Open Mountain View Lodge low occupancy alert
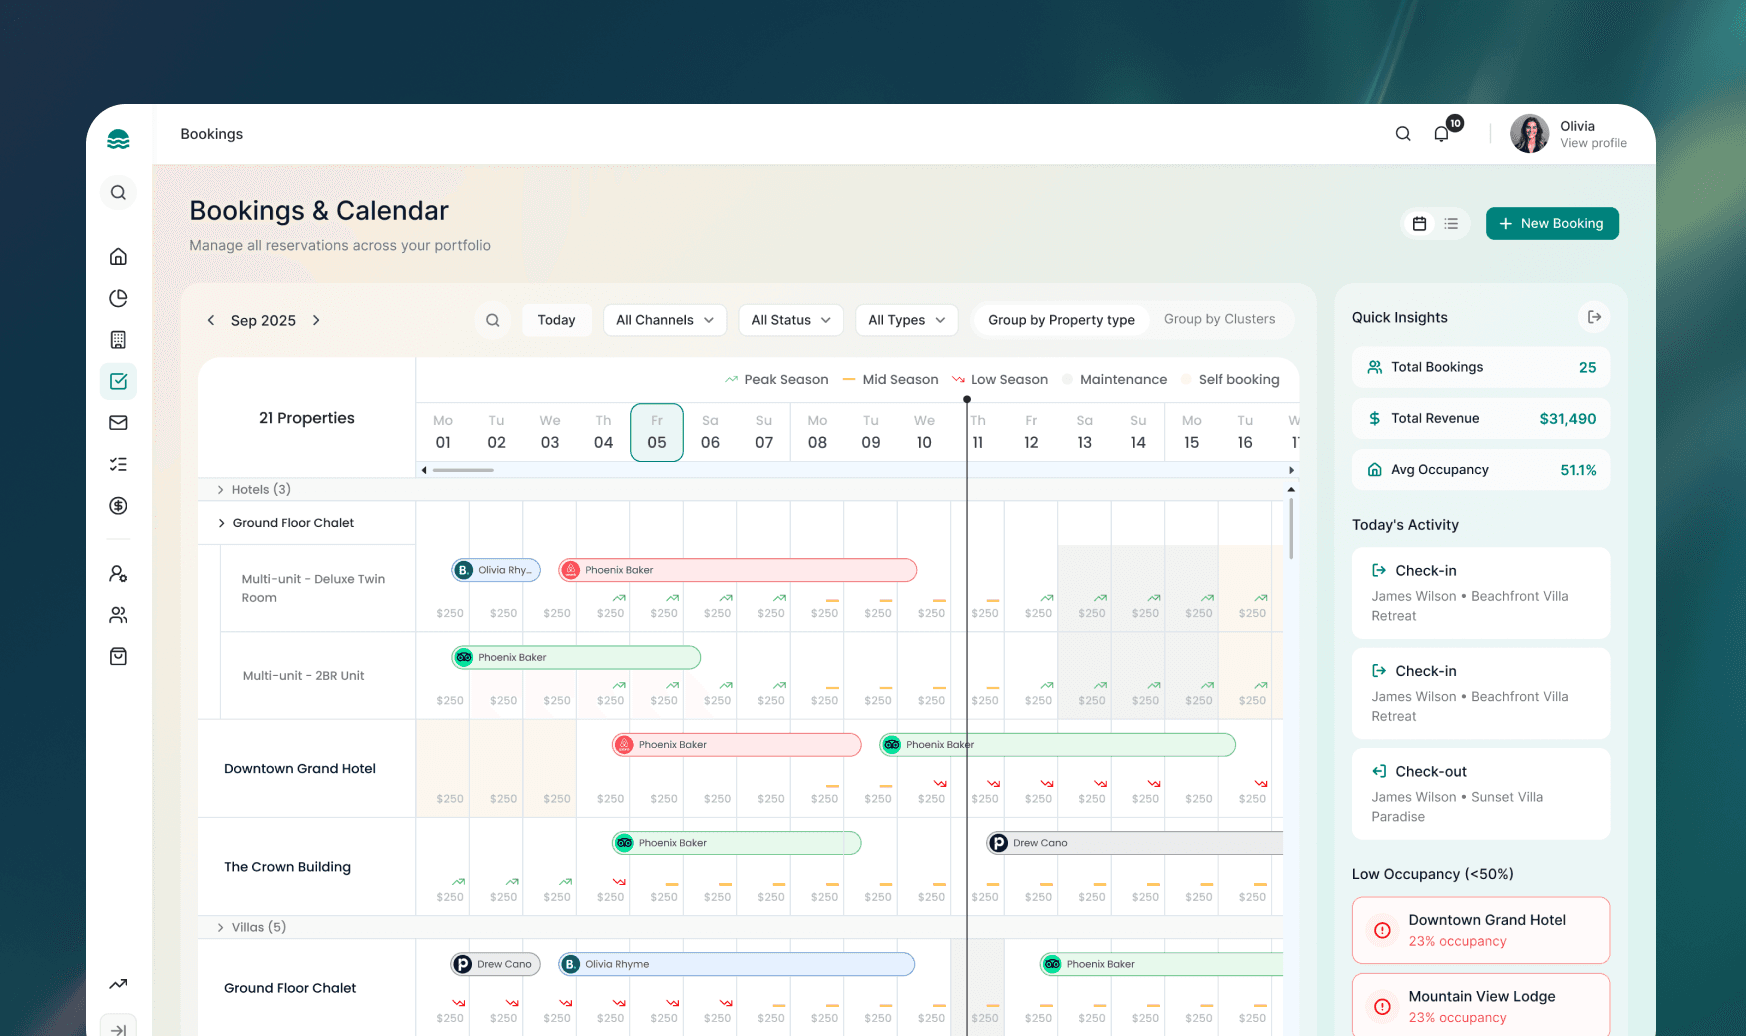Screen dimensions: 1746x1036 tap(1481, 1005)
